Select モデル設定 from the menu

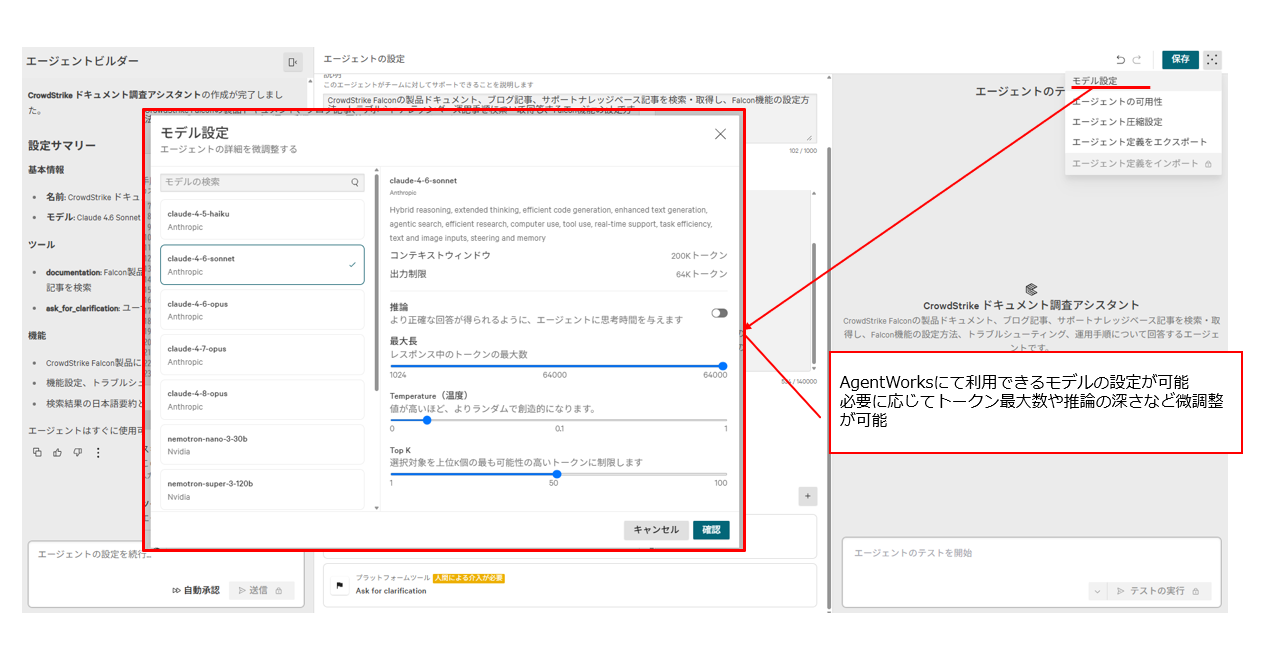(x=1144, y=81)
